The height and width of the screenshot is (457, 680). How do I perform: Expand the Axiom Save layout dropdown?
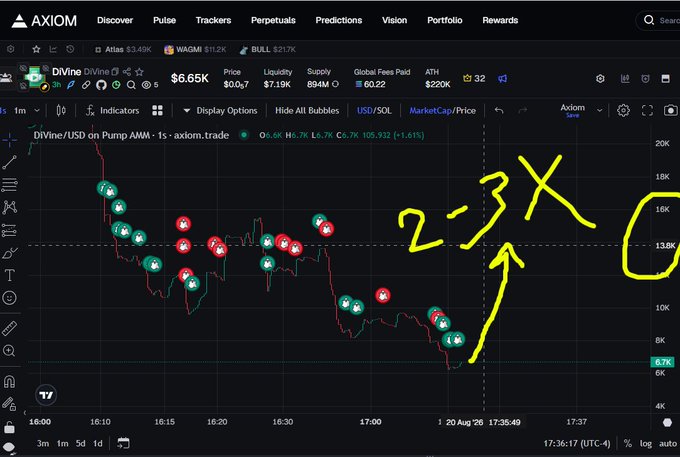click(599, 111)
